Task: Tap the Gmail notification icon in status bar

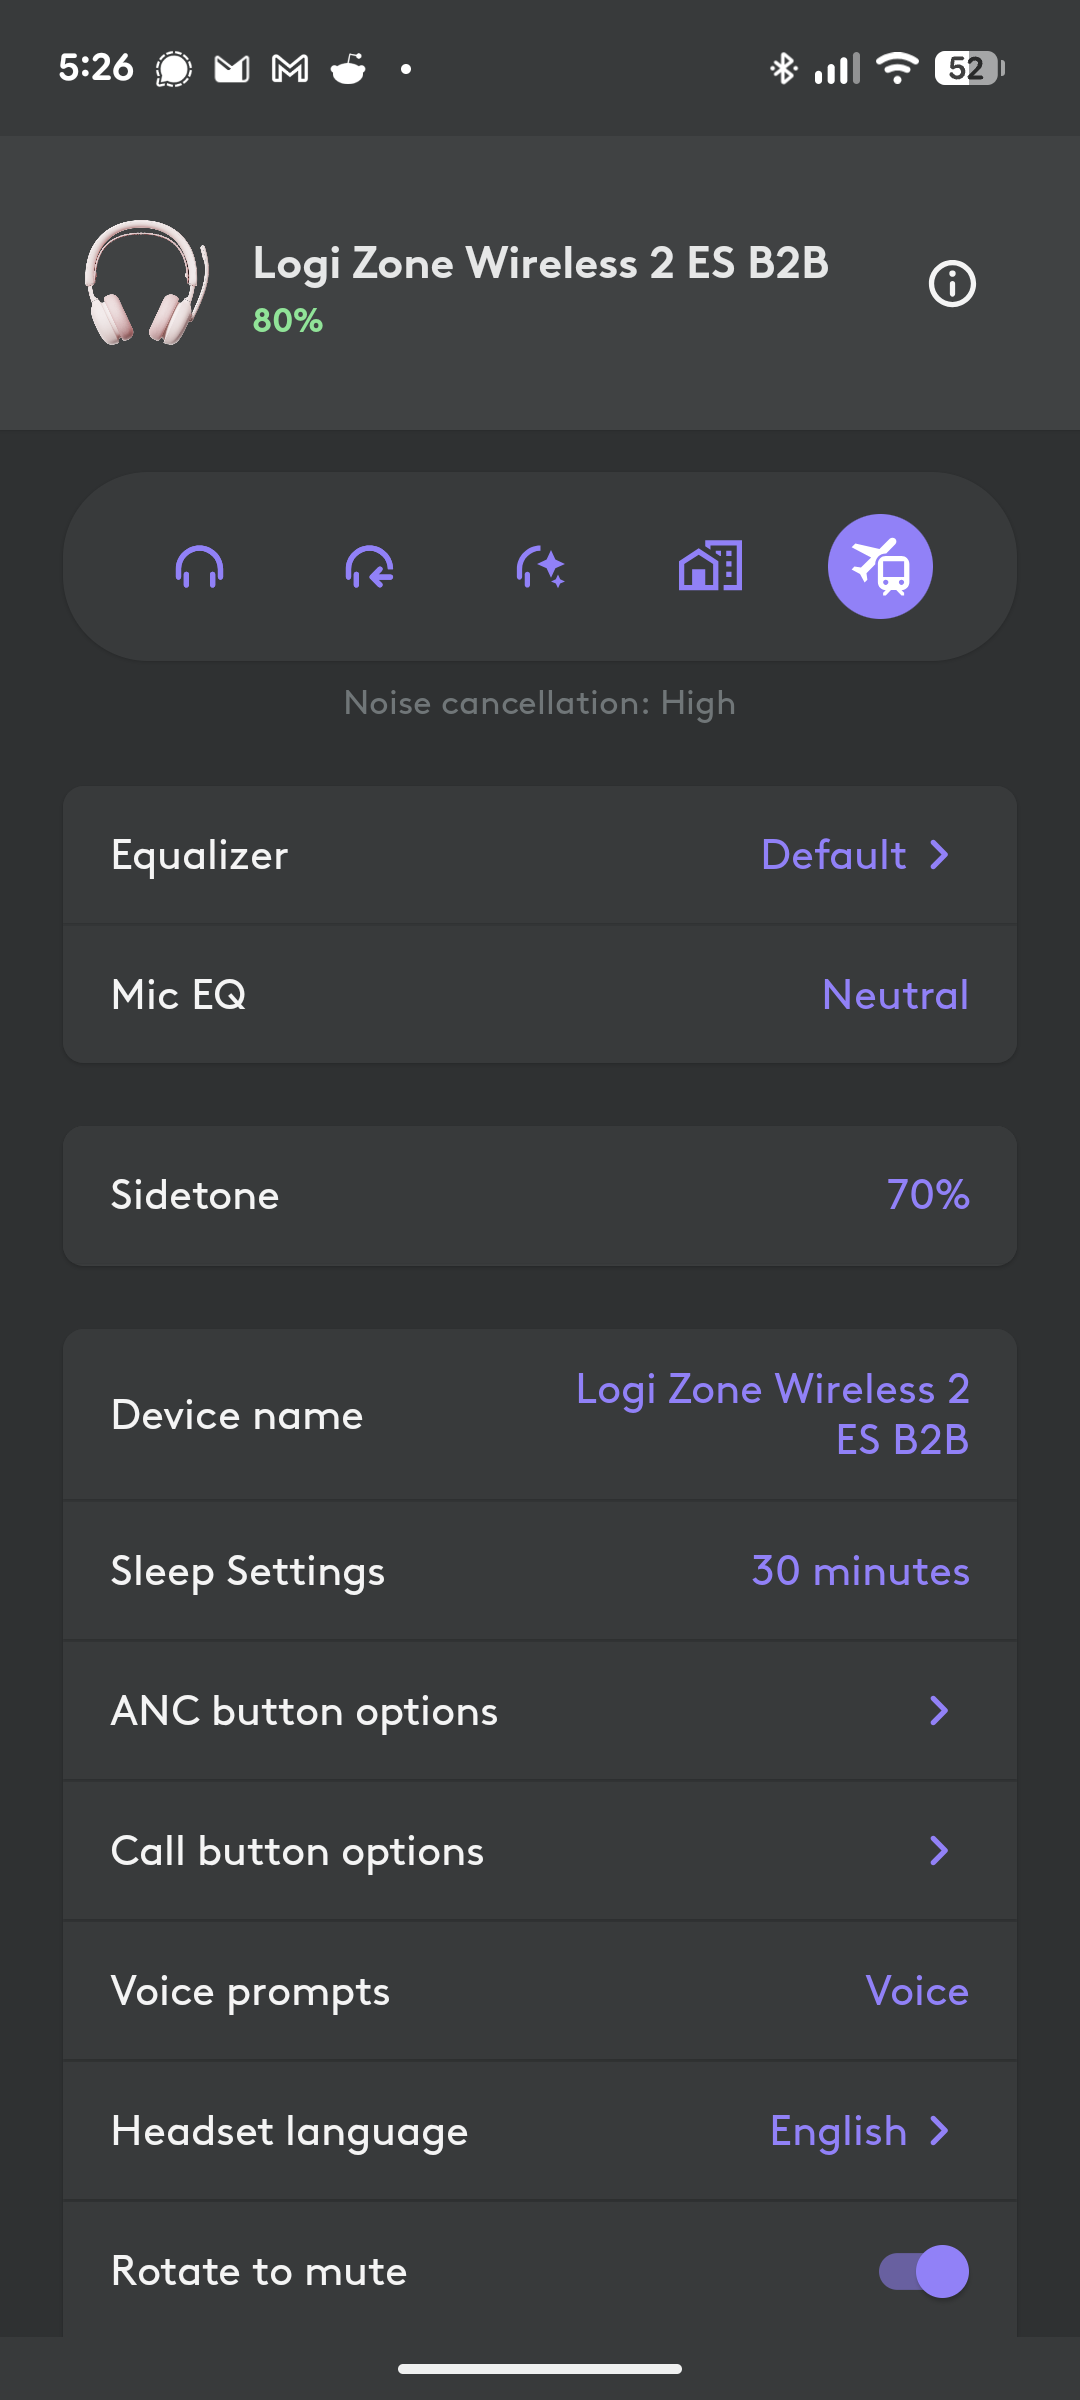Action: tap(290, 69)
